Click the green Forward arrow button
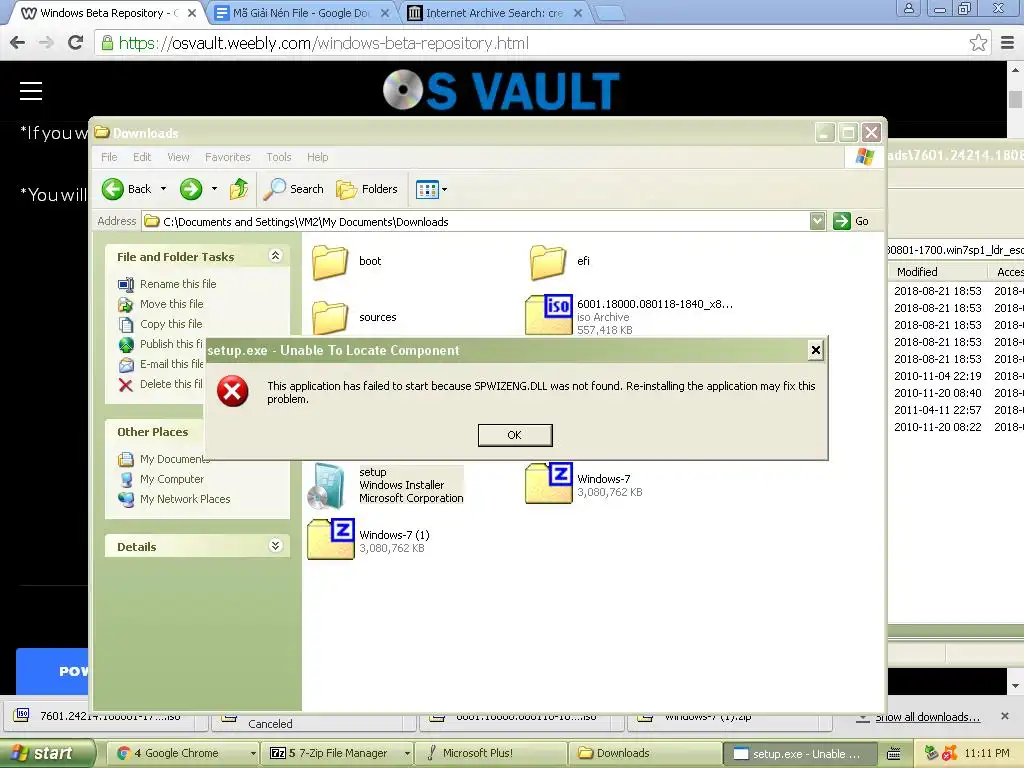 tap(191, 189)
